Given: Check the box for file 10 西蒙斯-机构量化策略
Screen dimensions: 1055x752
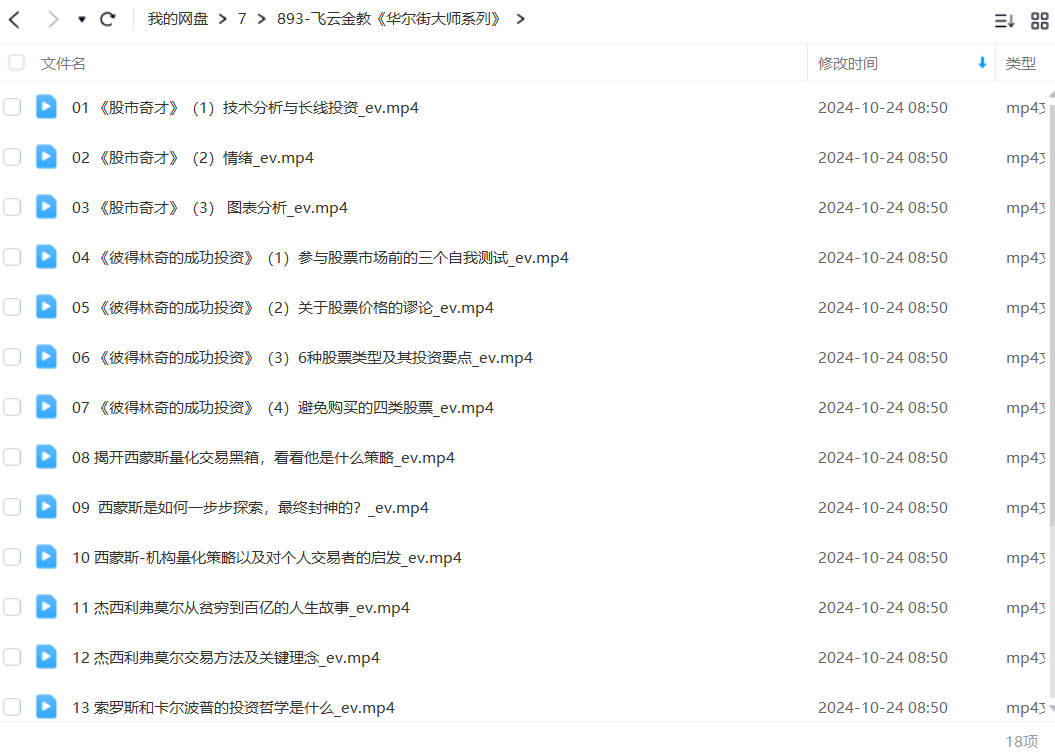Looking at the screenshot, I should [x=12, y=557].
